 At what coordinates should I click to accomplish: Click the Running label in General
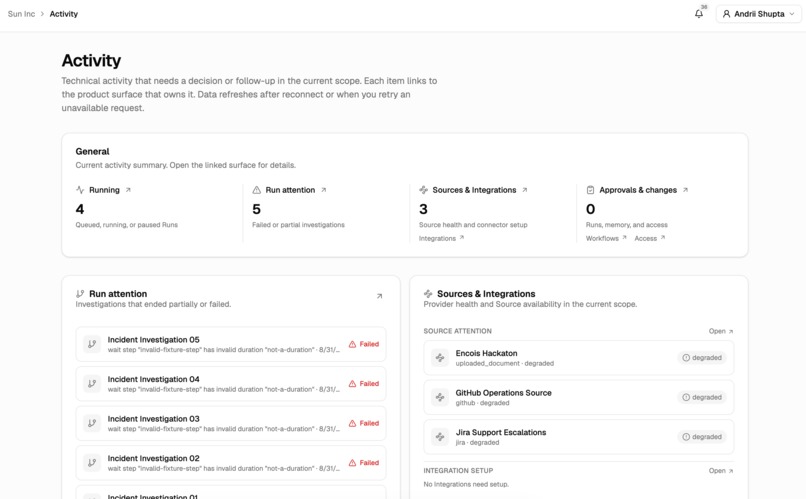[x=104, y=190]
